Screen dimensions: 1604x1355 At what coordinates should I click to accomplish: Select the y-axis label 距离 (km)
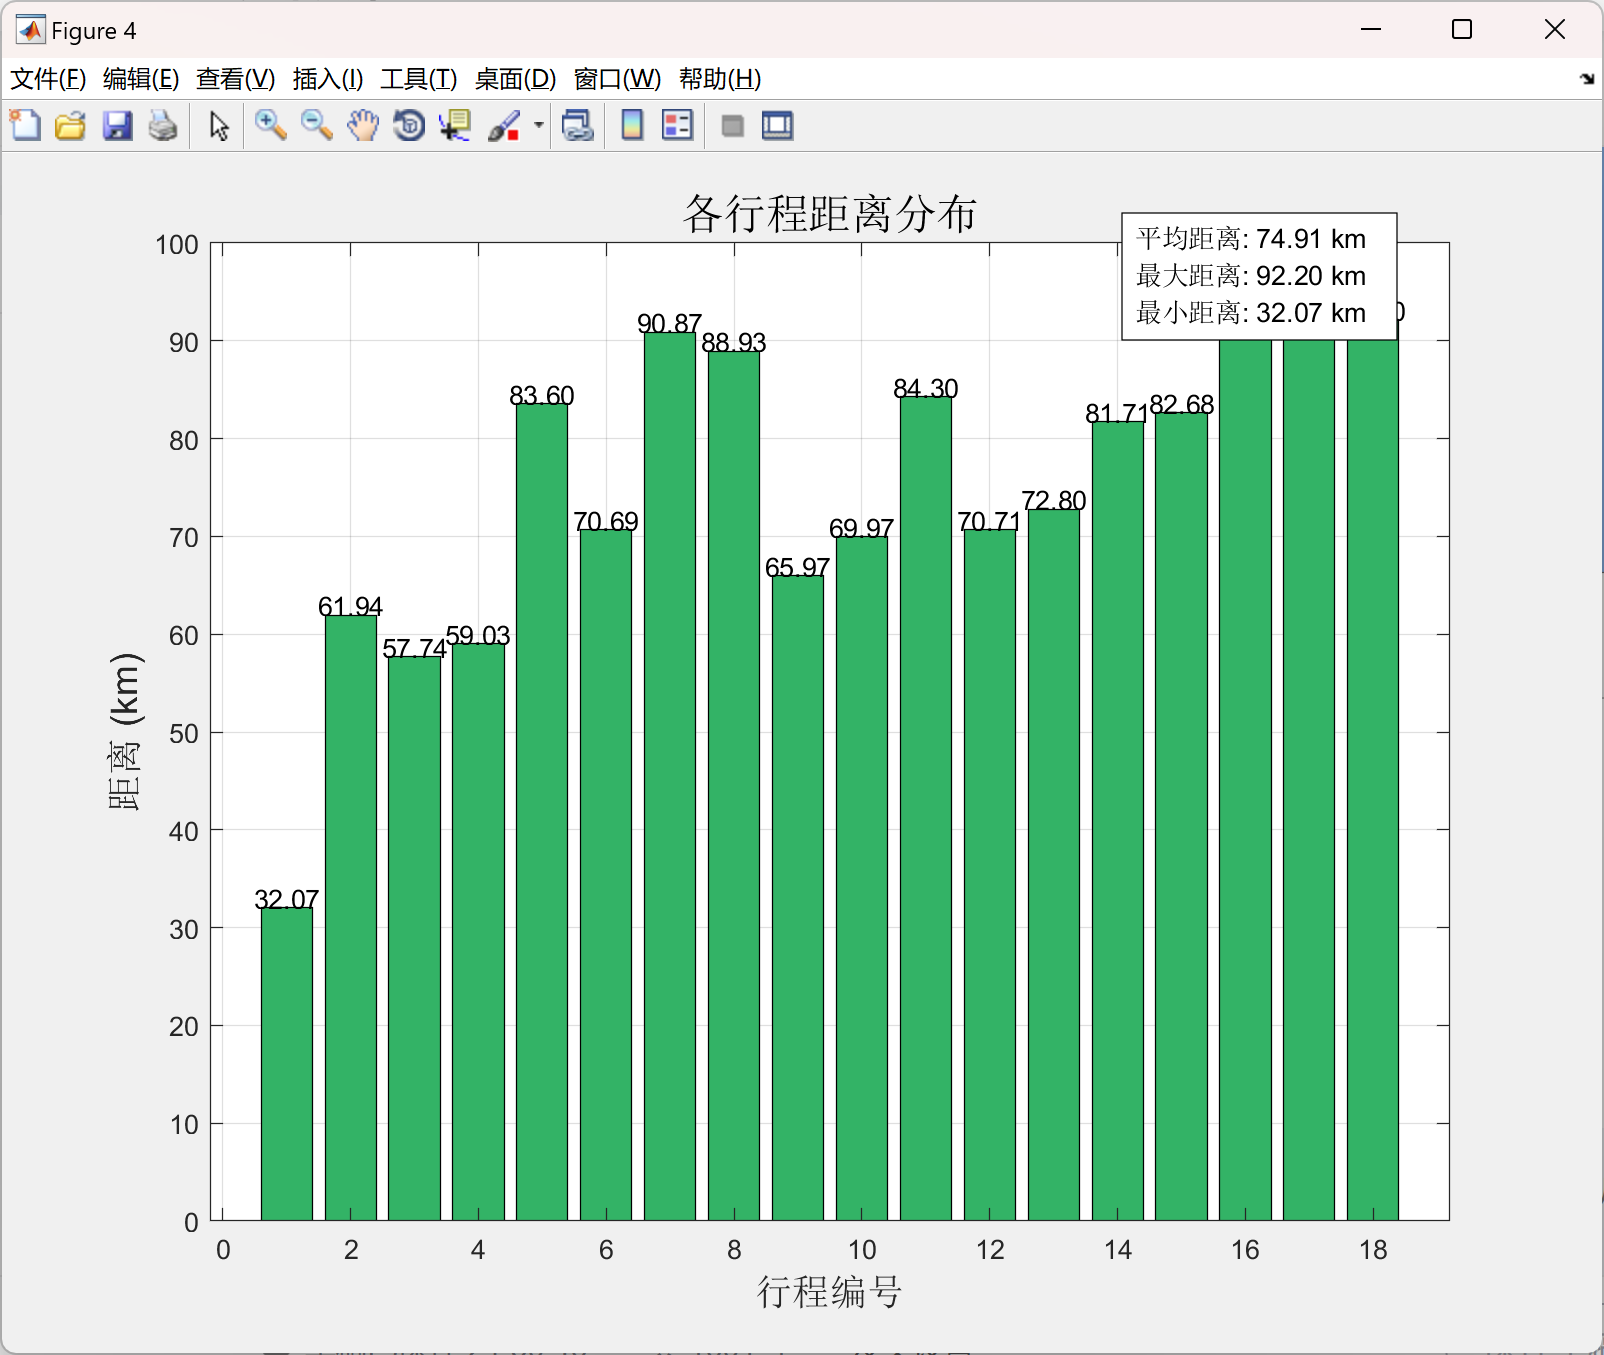pos(126,732)
